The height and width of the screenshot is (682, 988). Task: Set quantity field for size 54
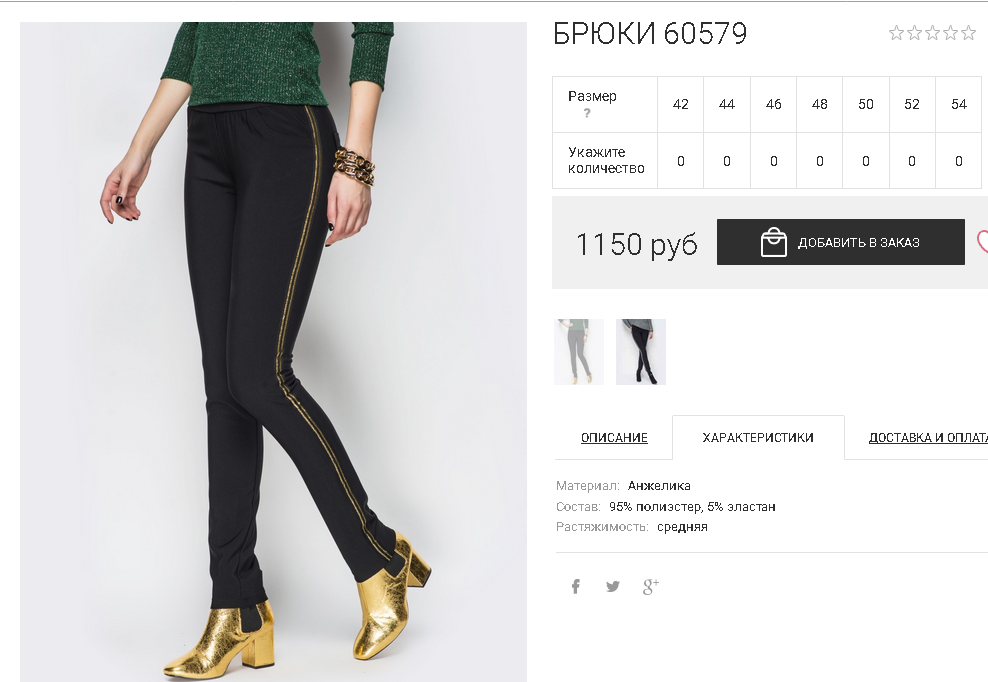coord(958,161)
